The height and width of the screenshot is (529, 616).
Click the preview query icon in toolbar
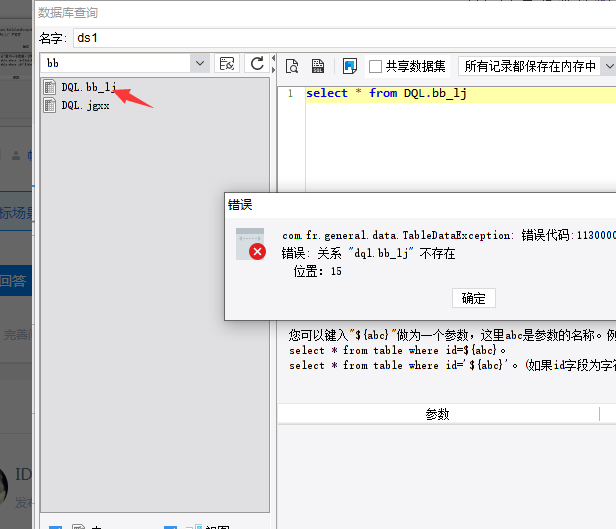coord(292,66)
